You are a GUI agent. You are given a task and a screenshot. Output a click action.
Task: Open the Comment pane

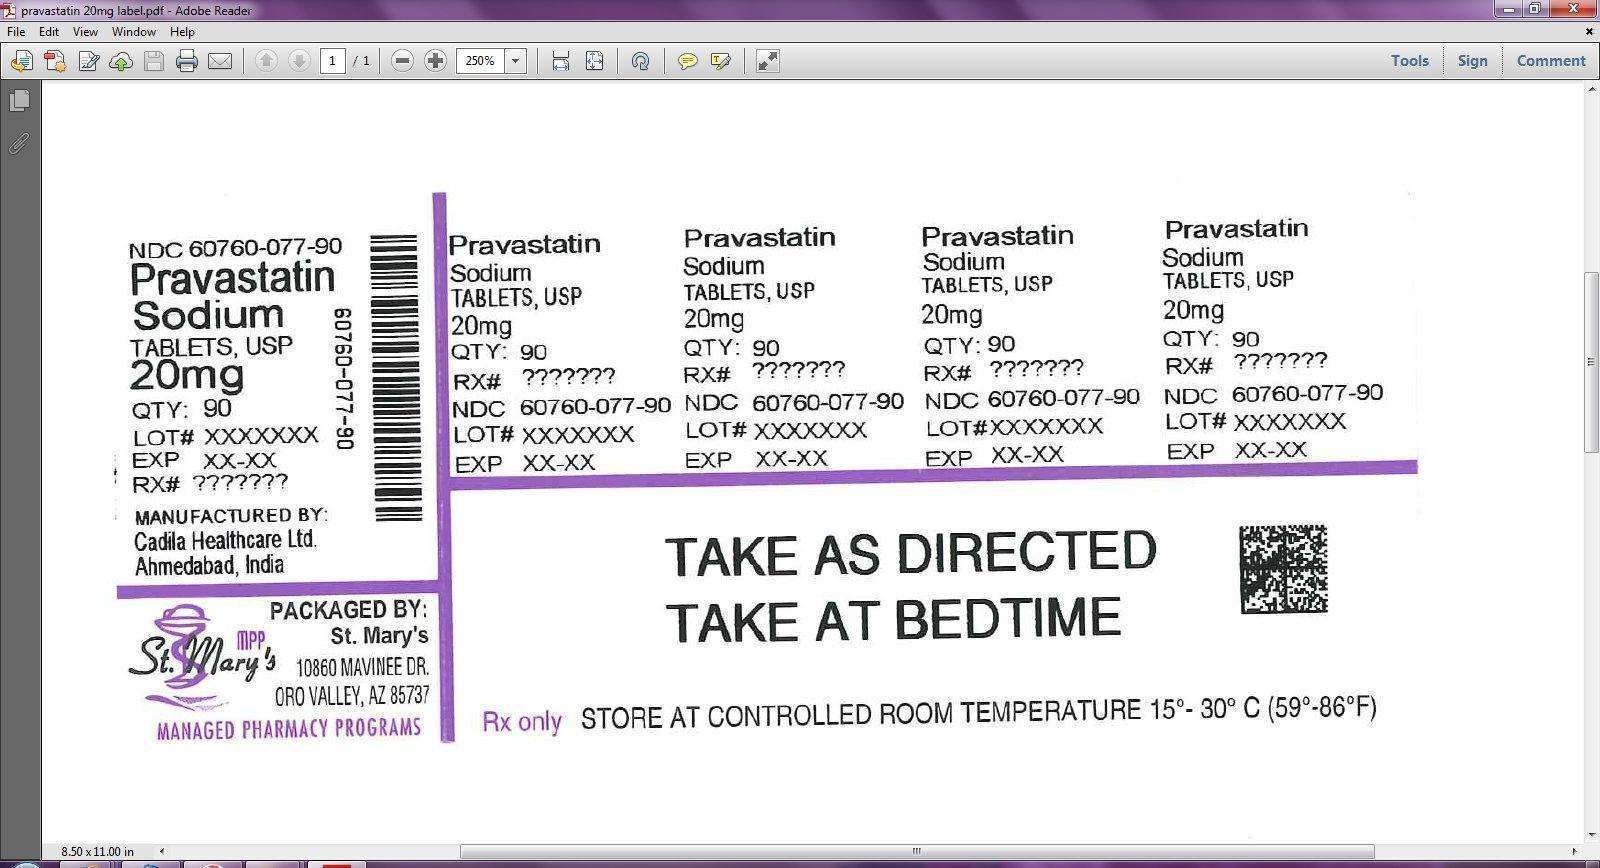point(1551,61)
